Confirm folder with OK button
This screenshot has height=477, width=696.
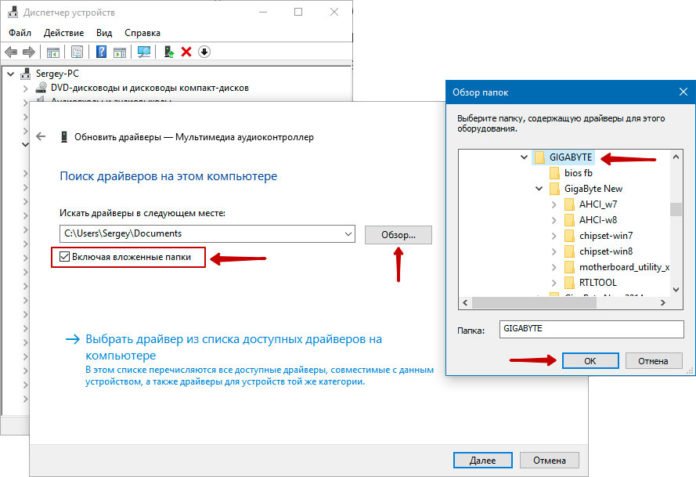590,361
